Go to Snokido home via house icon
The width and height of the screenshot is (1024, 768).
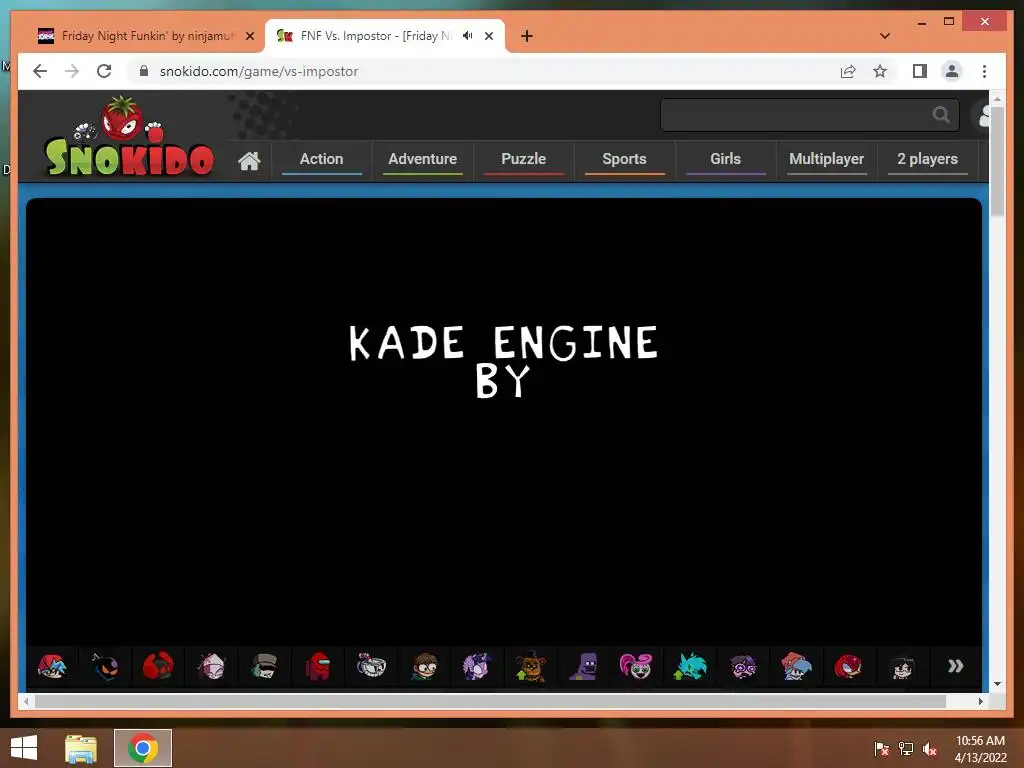click(249, 161)
